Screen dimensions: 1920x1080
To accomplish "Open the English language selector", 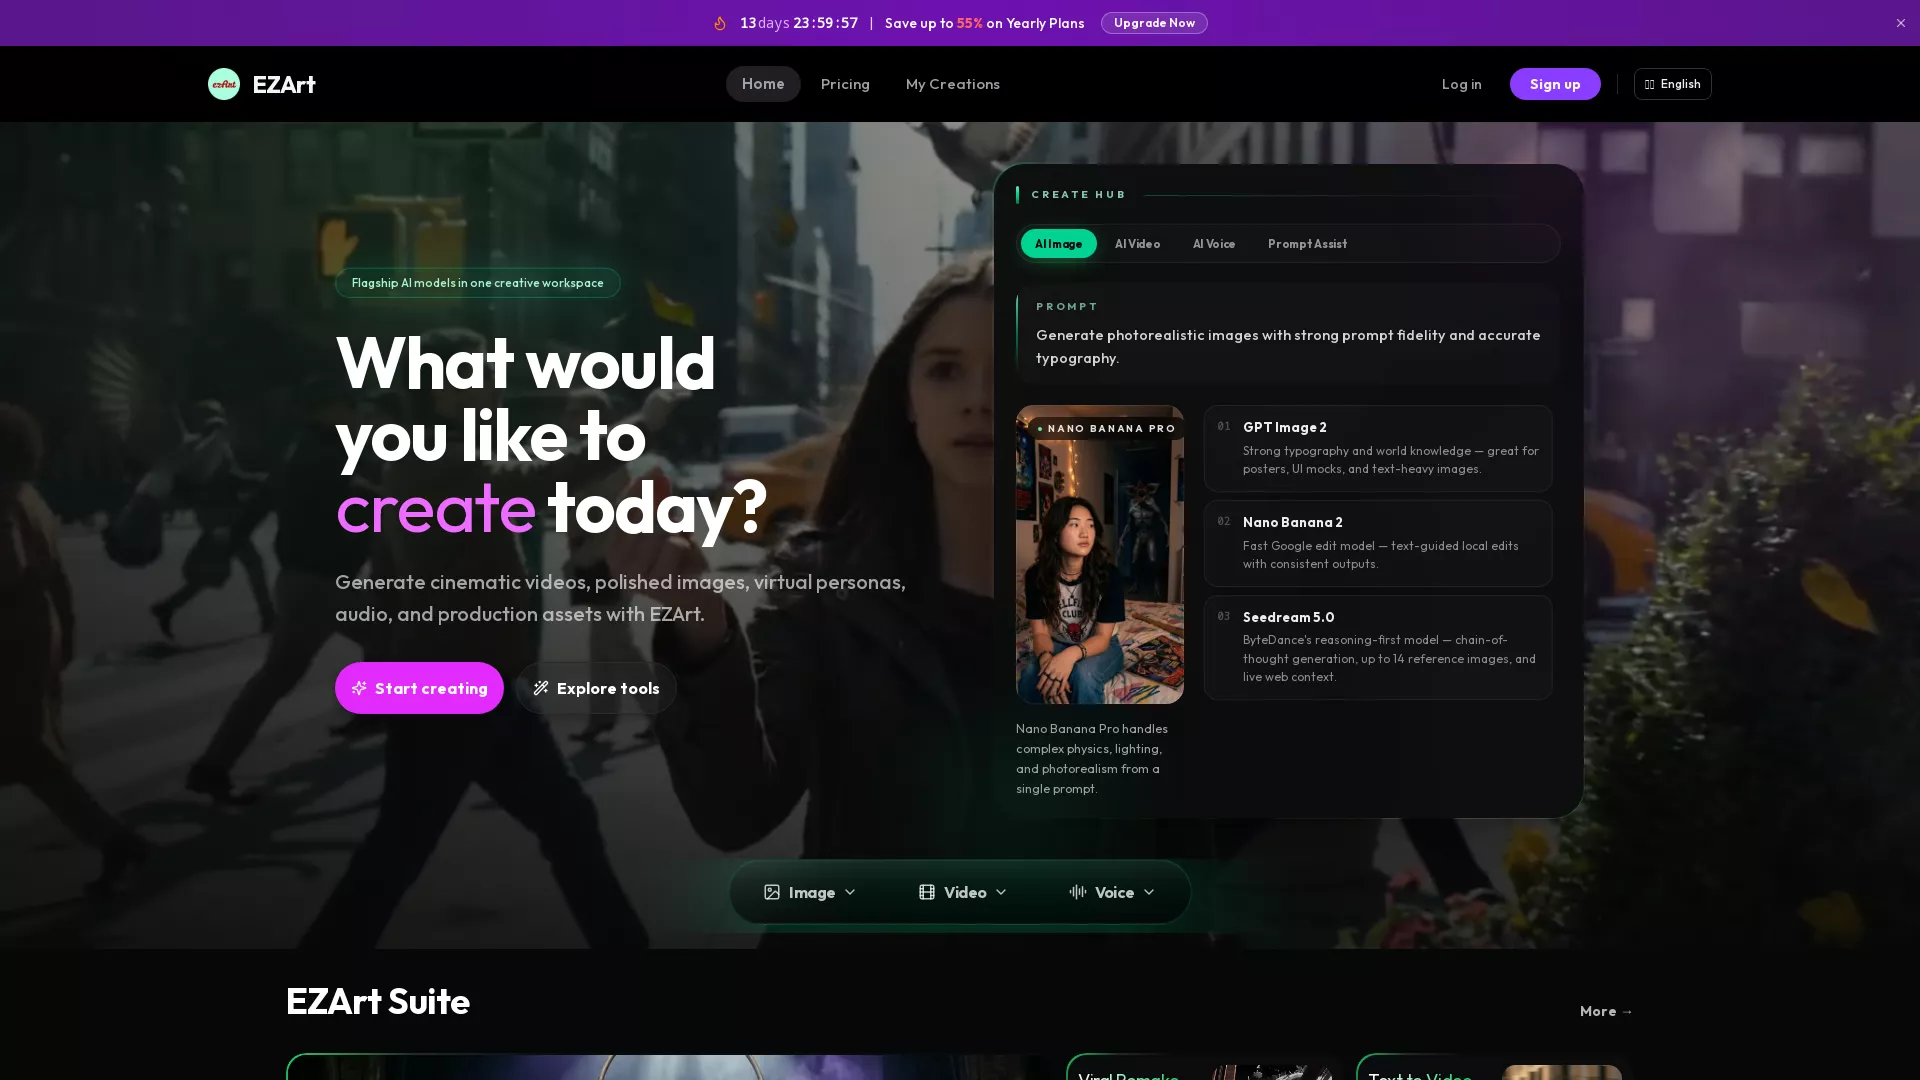I will tap(1673, 84).
